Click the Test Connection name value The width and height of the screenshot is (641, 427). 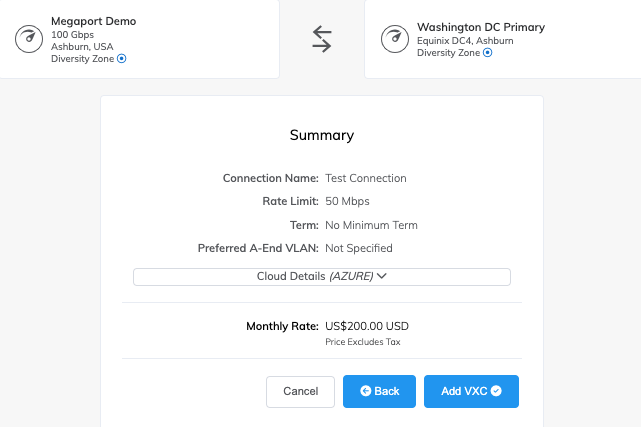pyautogui.click(x=366, y=178)
